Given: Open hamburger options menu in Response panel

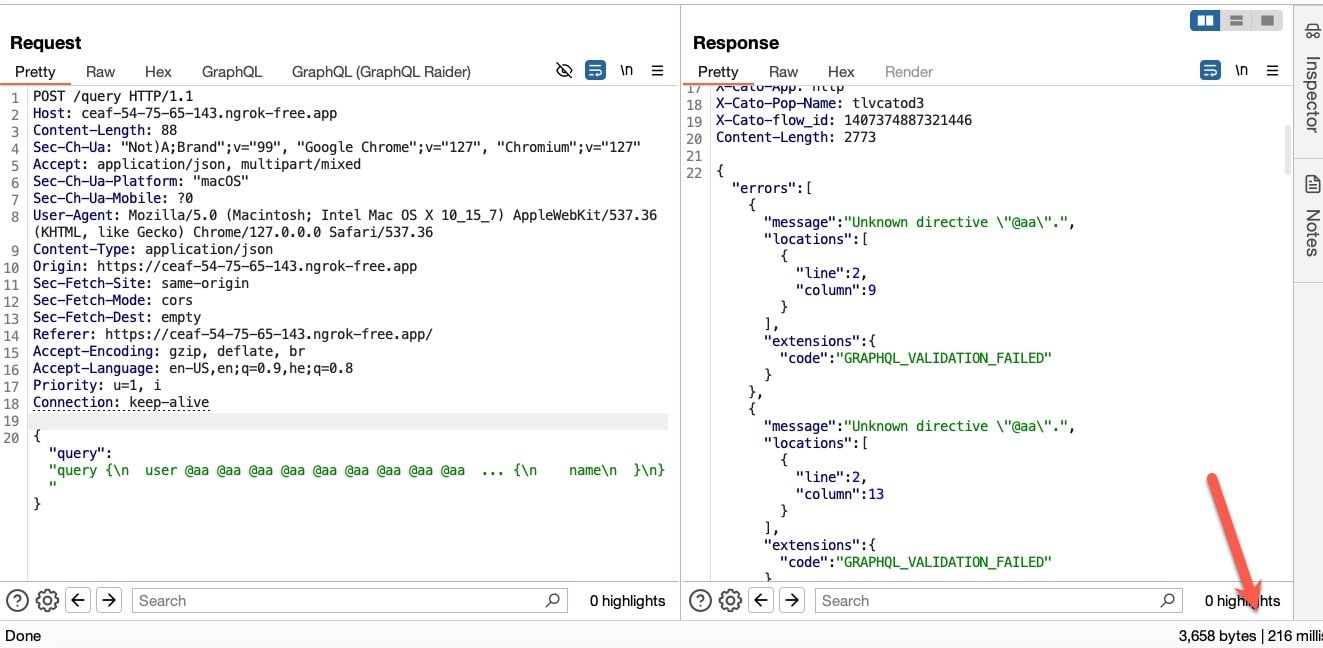Looking at the screenshot, I should pos(1272,71).
